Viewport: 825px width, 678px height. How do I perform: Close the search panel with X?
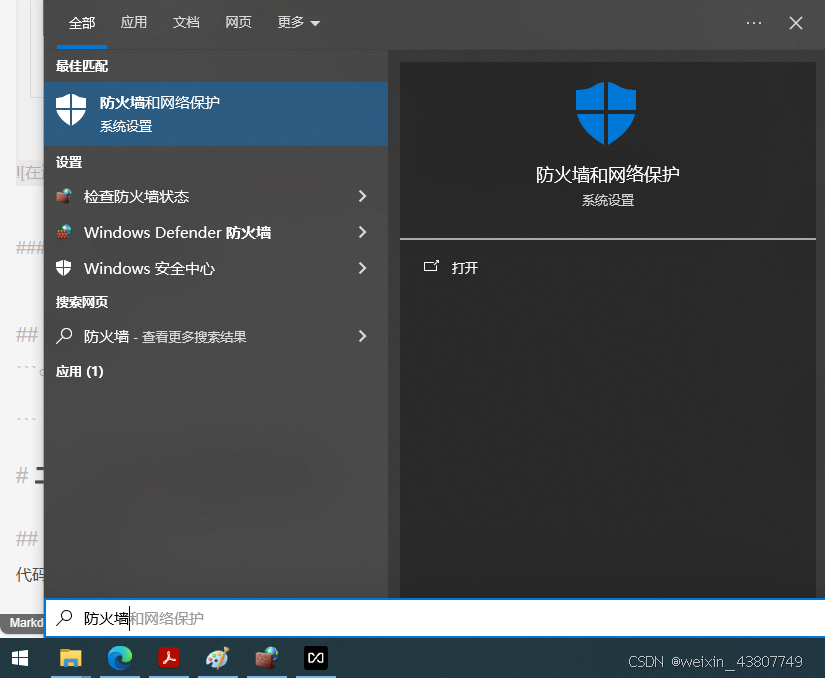click(x=796, y=23)
